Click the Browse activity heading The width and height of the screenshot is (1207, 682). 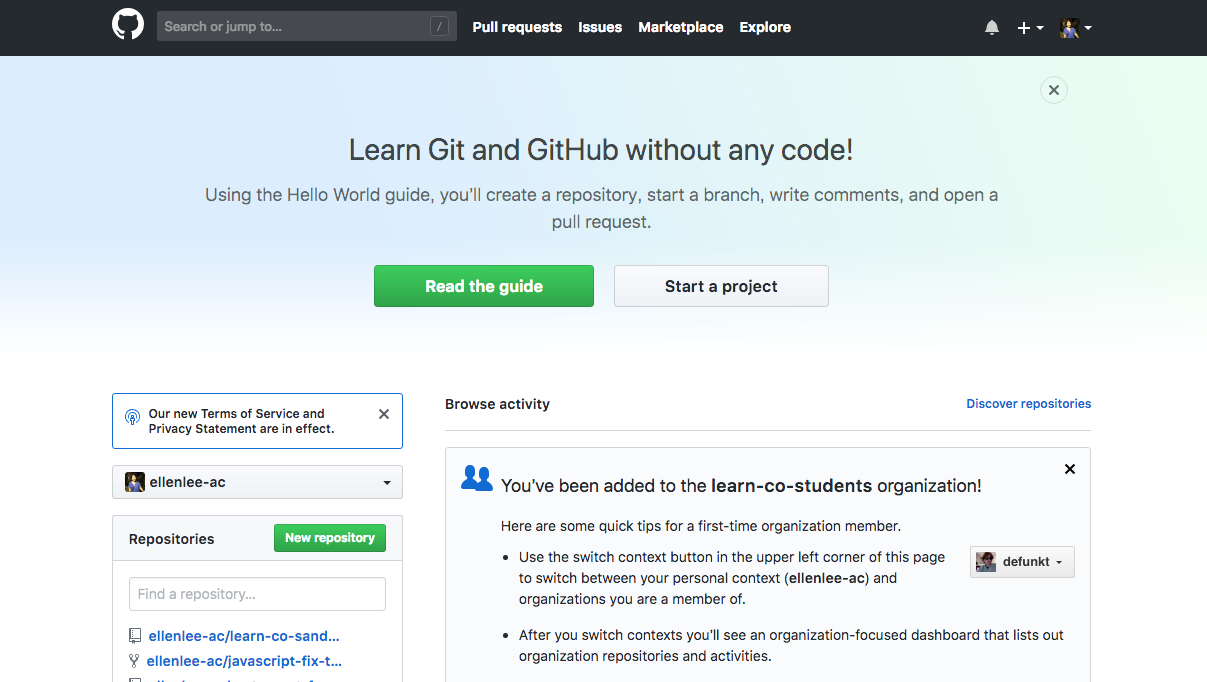[497, 404]
